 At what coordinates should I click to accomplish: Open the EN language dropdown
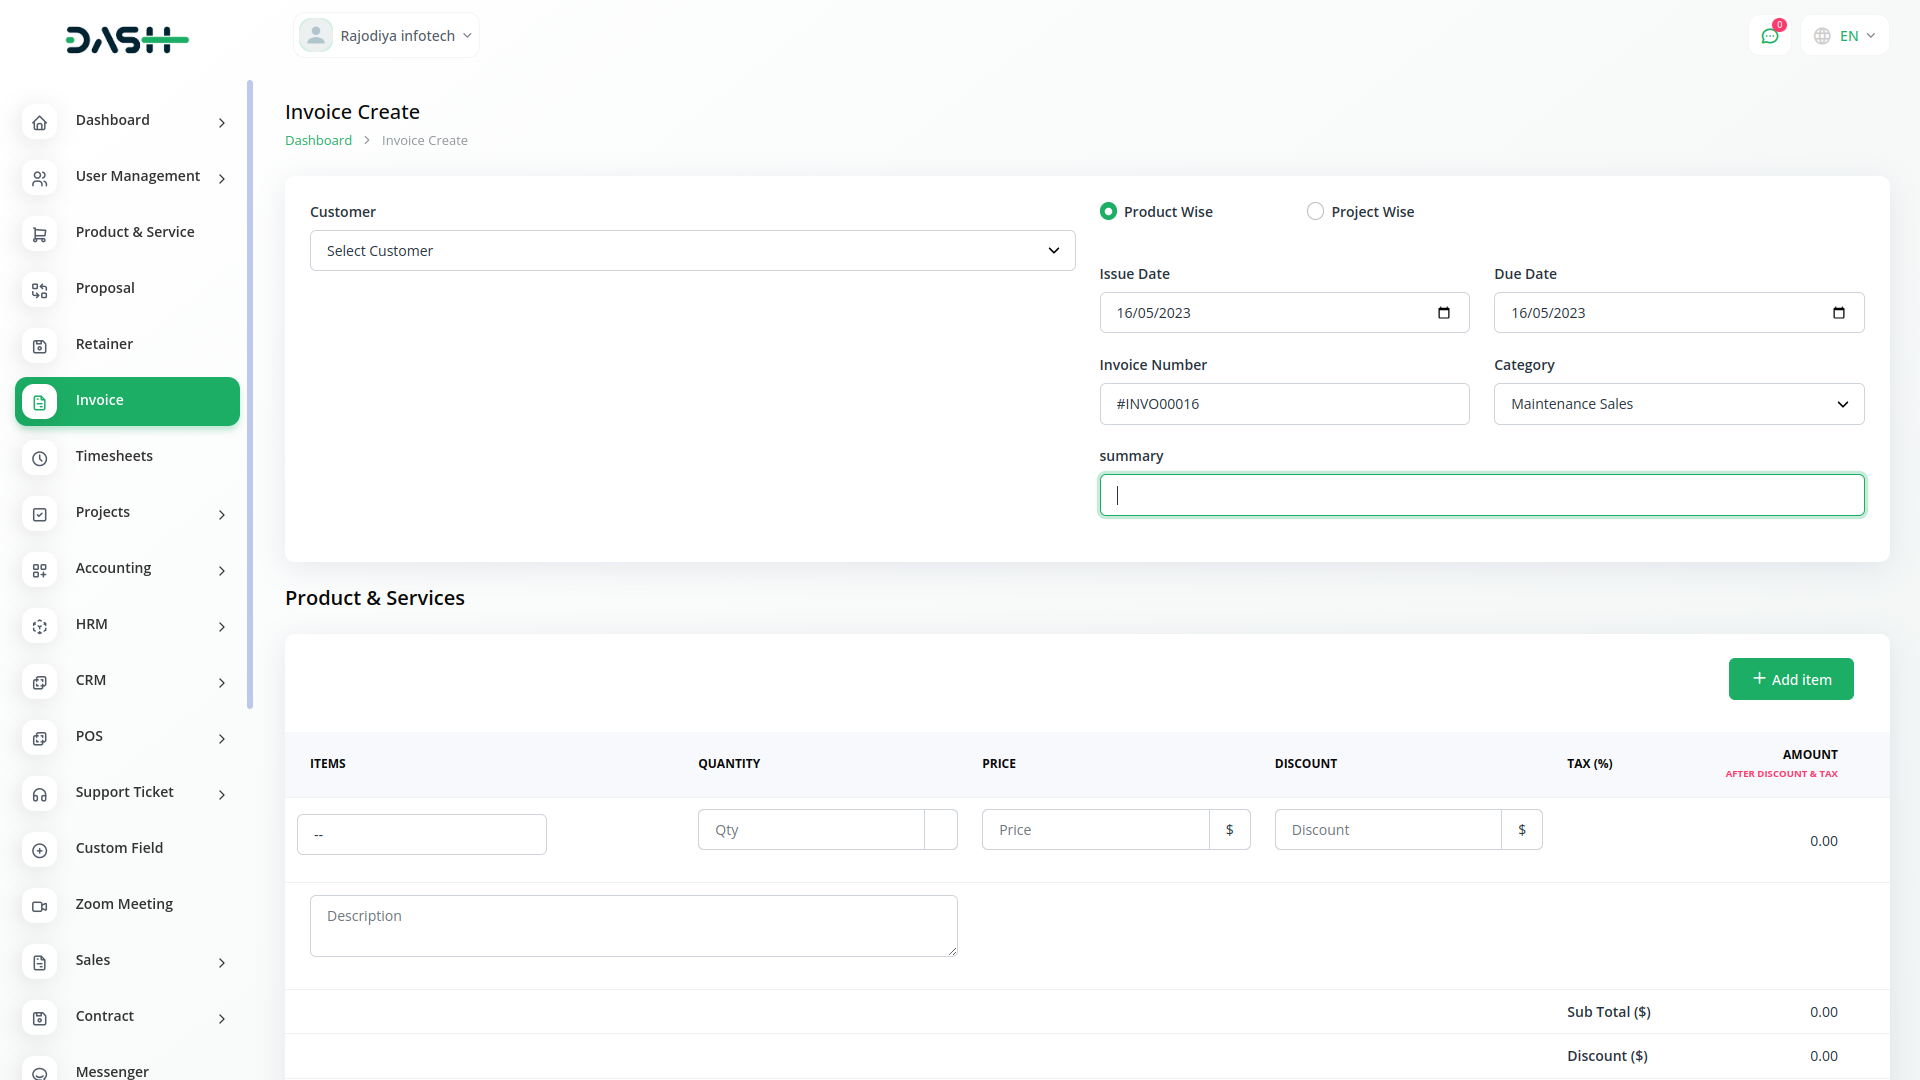(x=1846, y=36)
